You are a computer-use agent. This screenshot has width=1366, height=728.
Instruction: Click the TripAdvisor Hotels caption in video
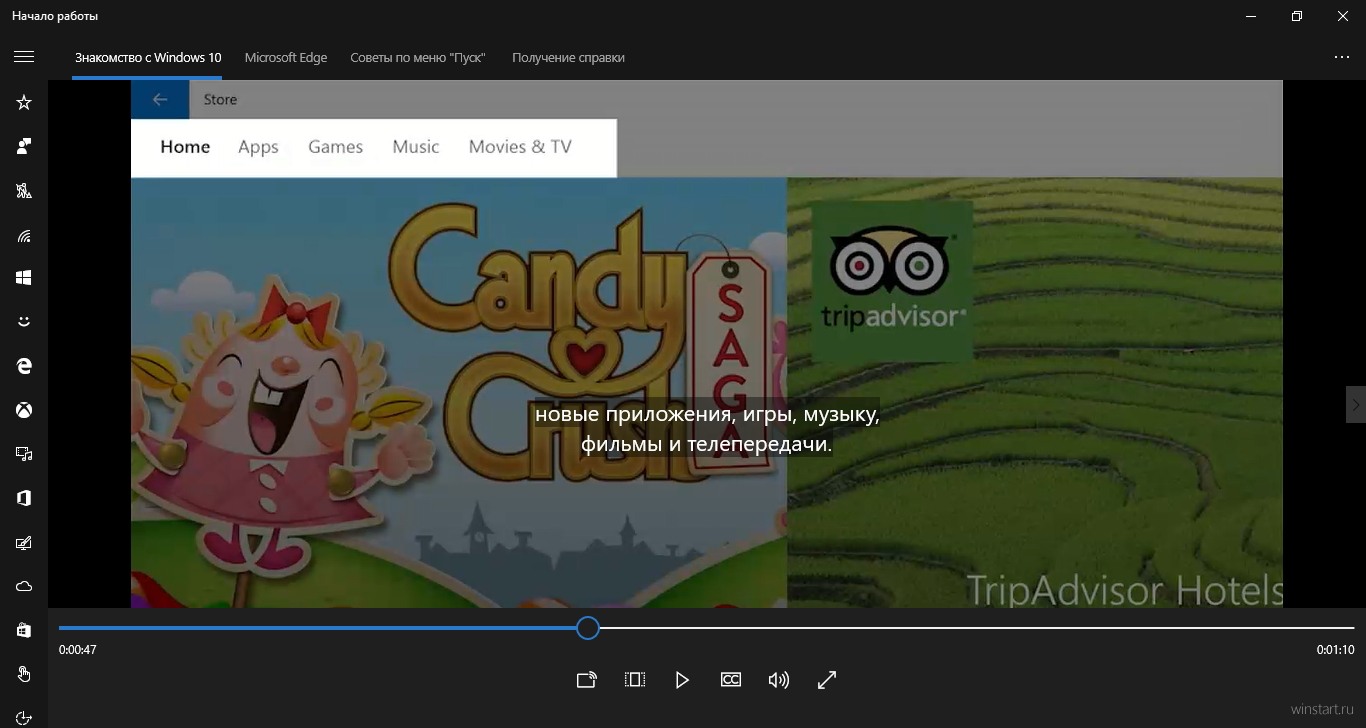coord(1124,590)
